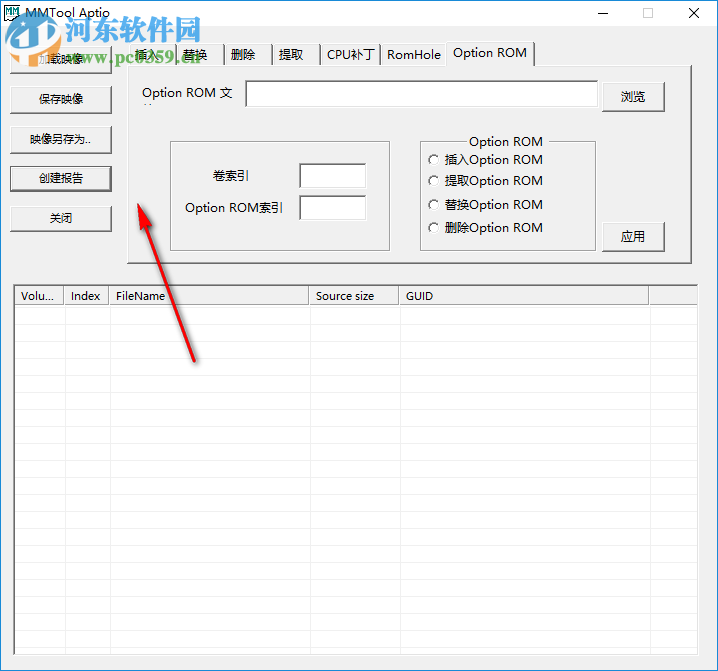718x671 pixels.
Task: Click 映像另存为.. button
Action: coord(61,140)
